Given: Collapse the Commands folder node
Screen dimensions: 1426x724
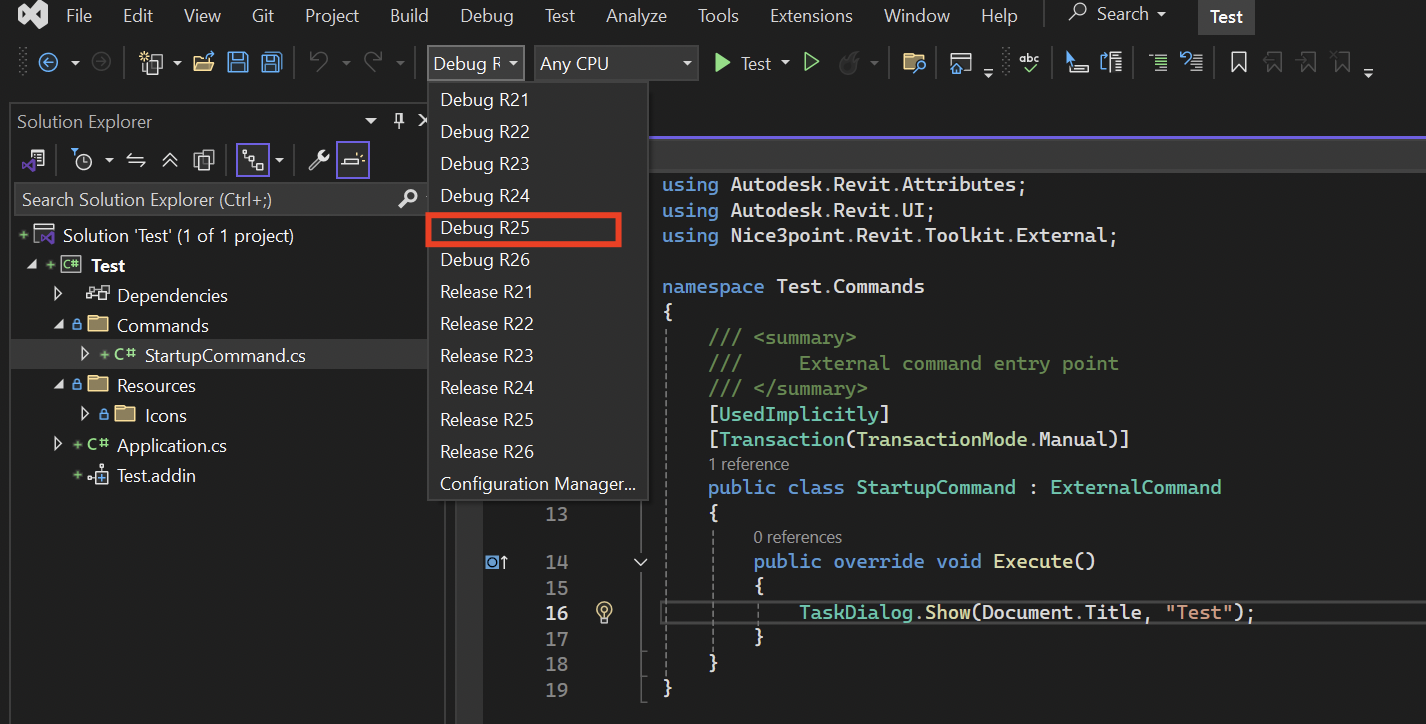Looking at the screenshot, I should pos(58,325).
